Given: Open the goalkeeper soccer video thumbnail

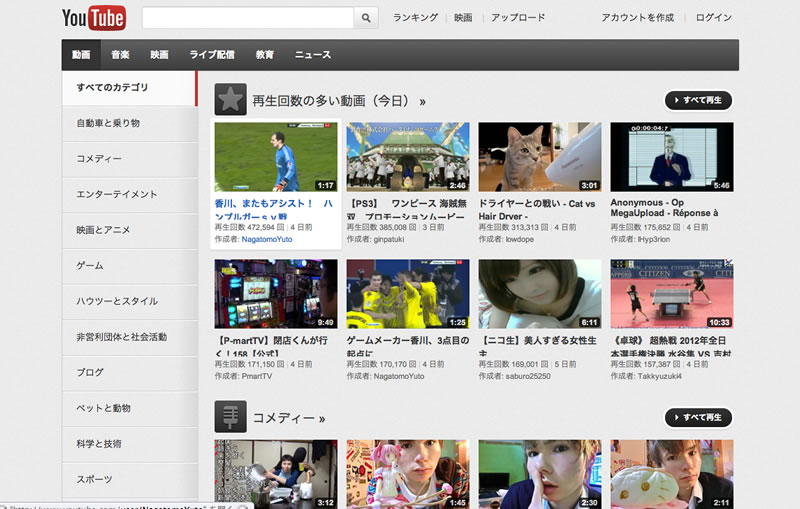Looking at the screenshot, I should 276,157.
